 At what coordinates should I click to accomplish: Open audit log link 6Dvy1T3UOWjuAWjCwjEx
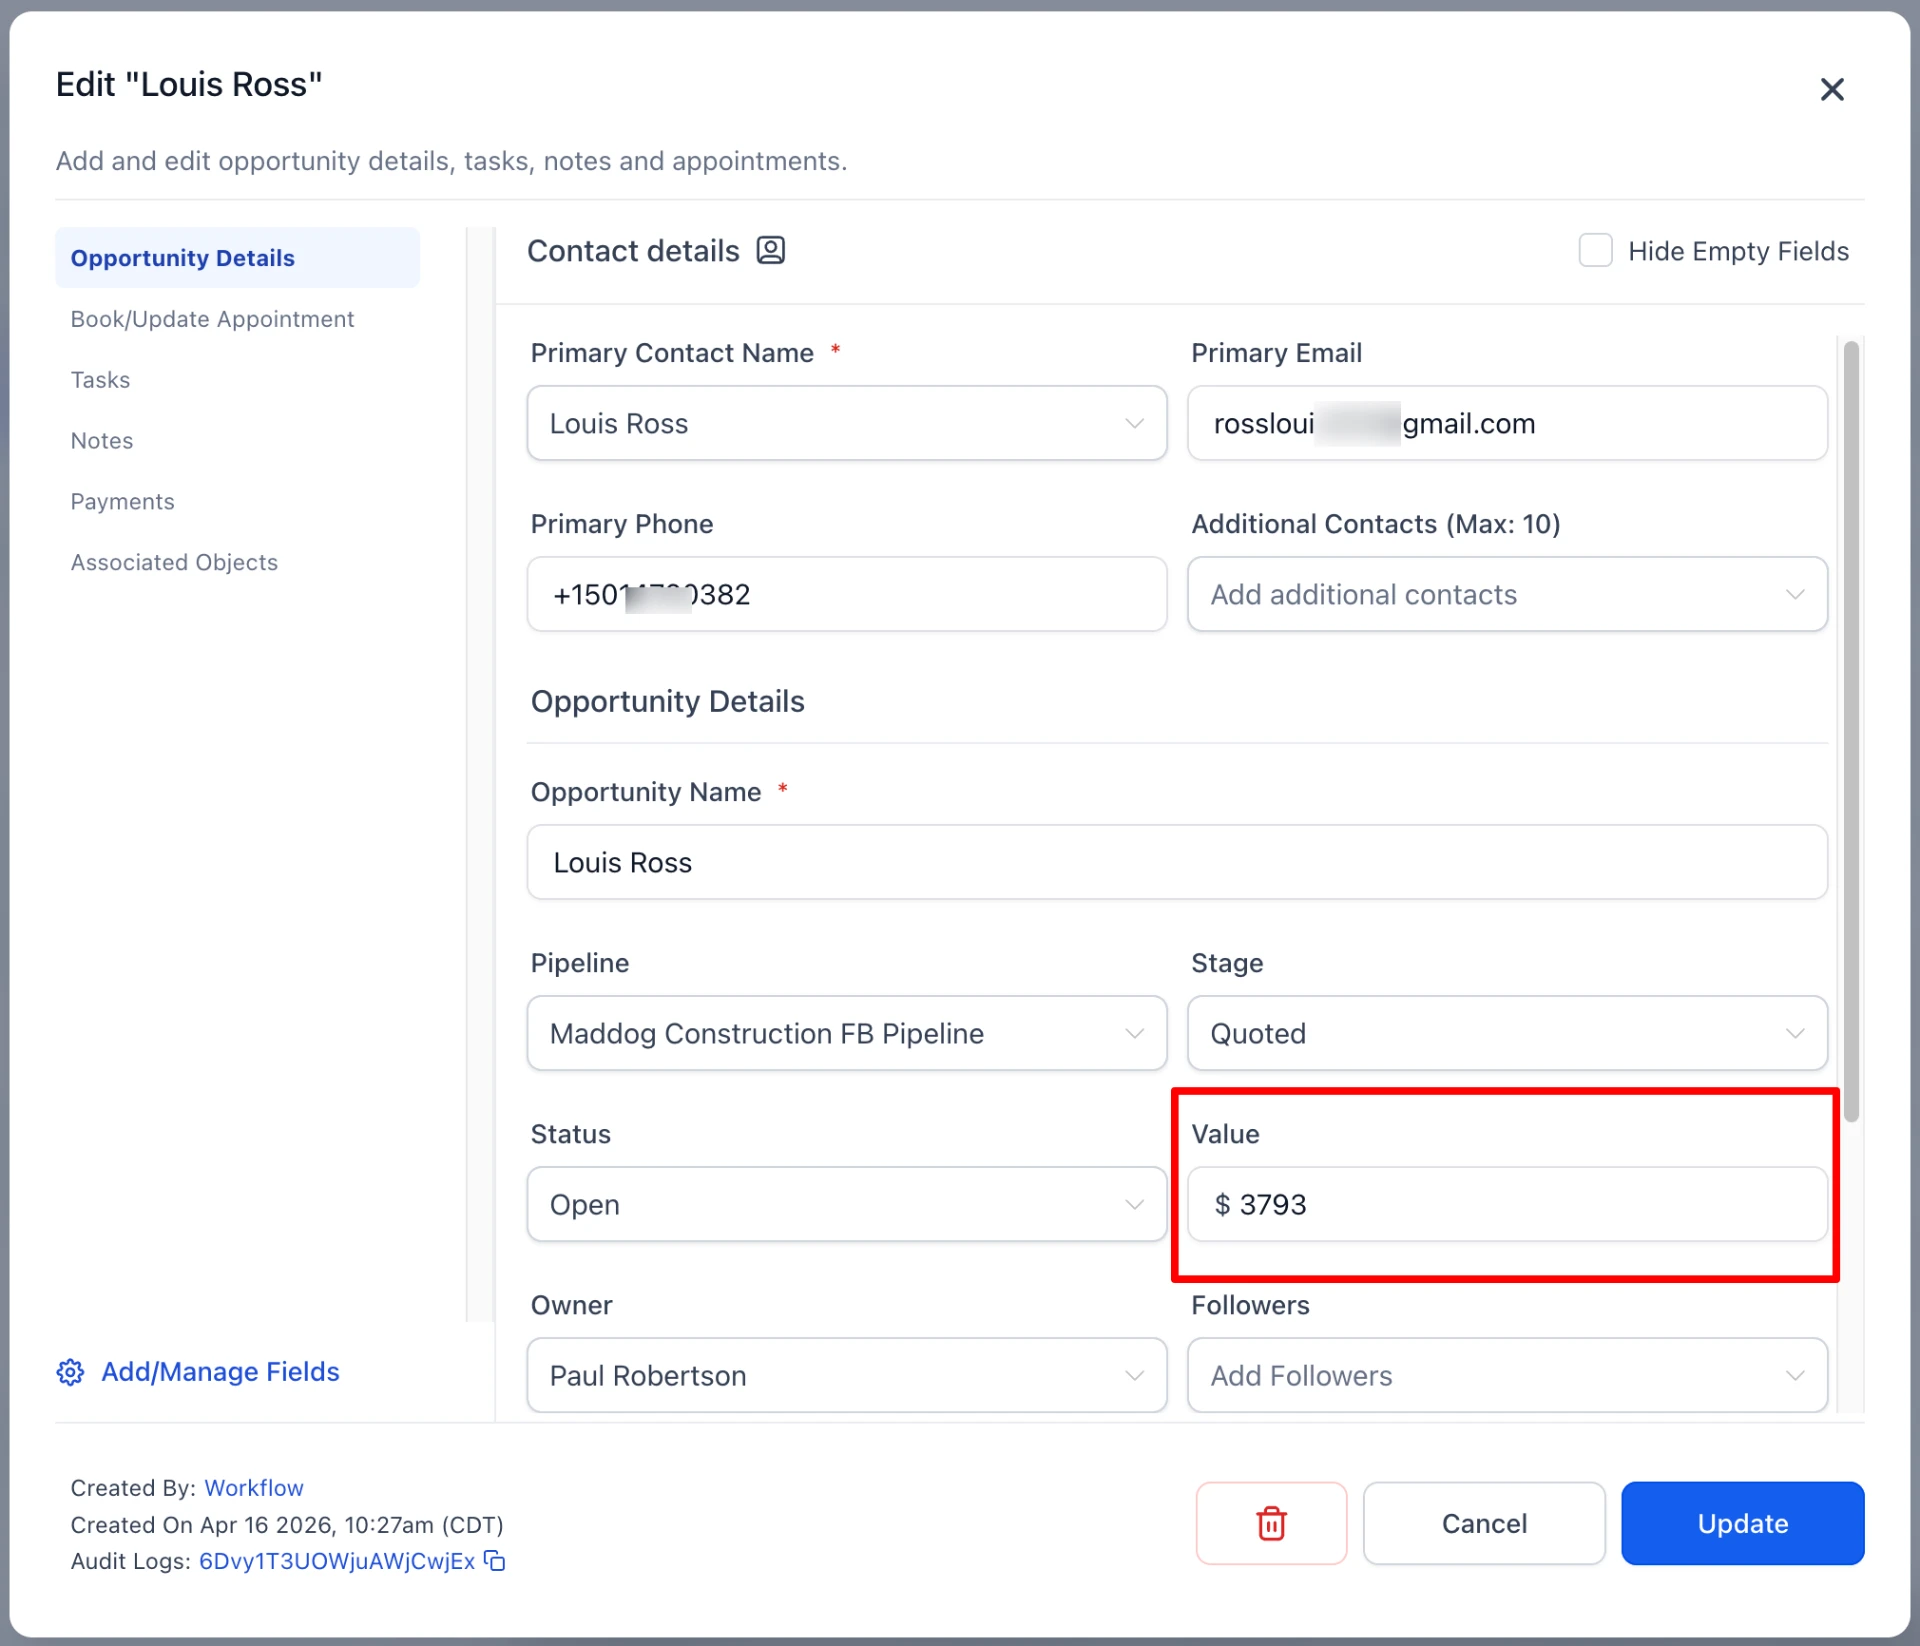[337, 1561]
